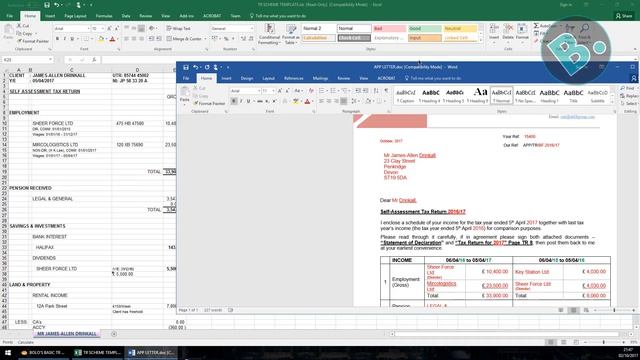The width and height of the screenshot is (640, 360).
Task: Select Title style in Word
Action: [x=573, y=96]
